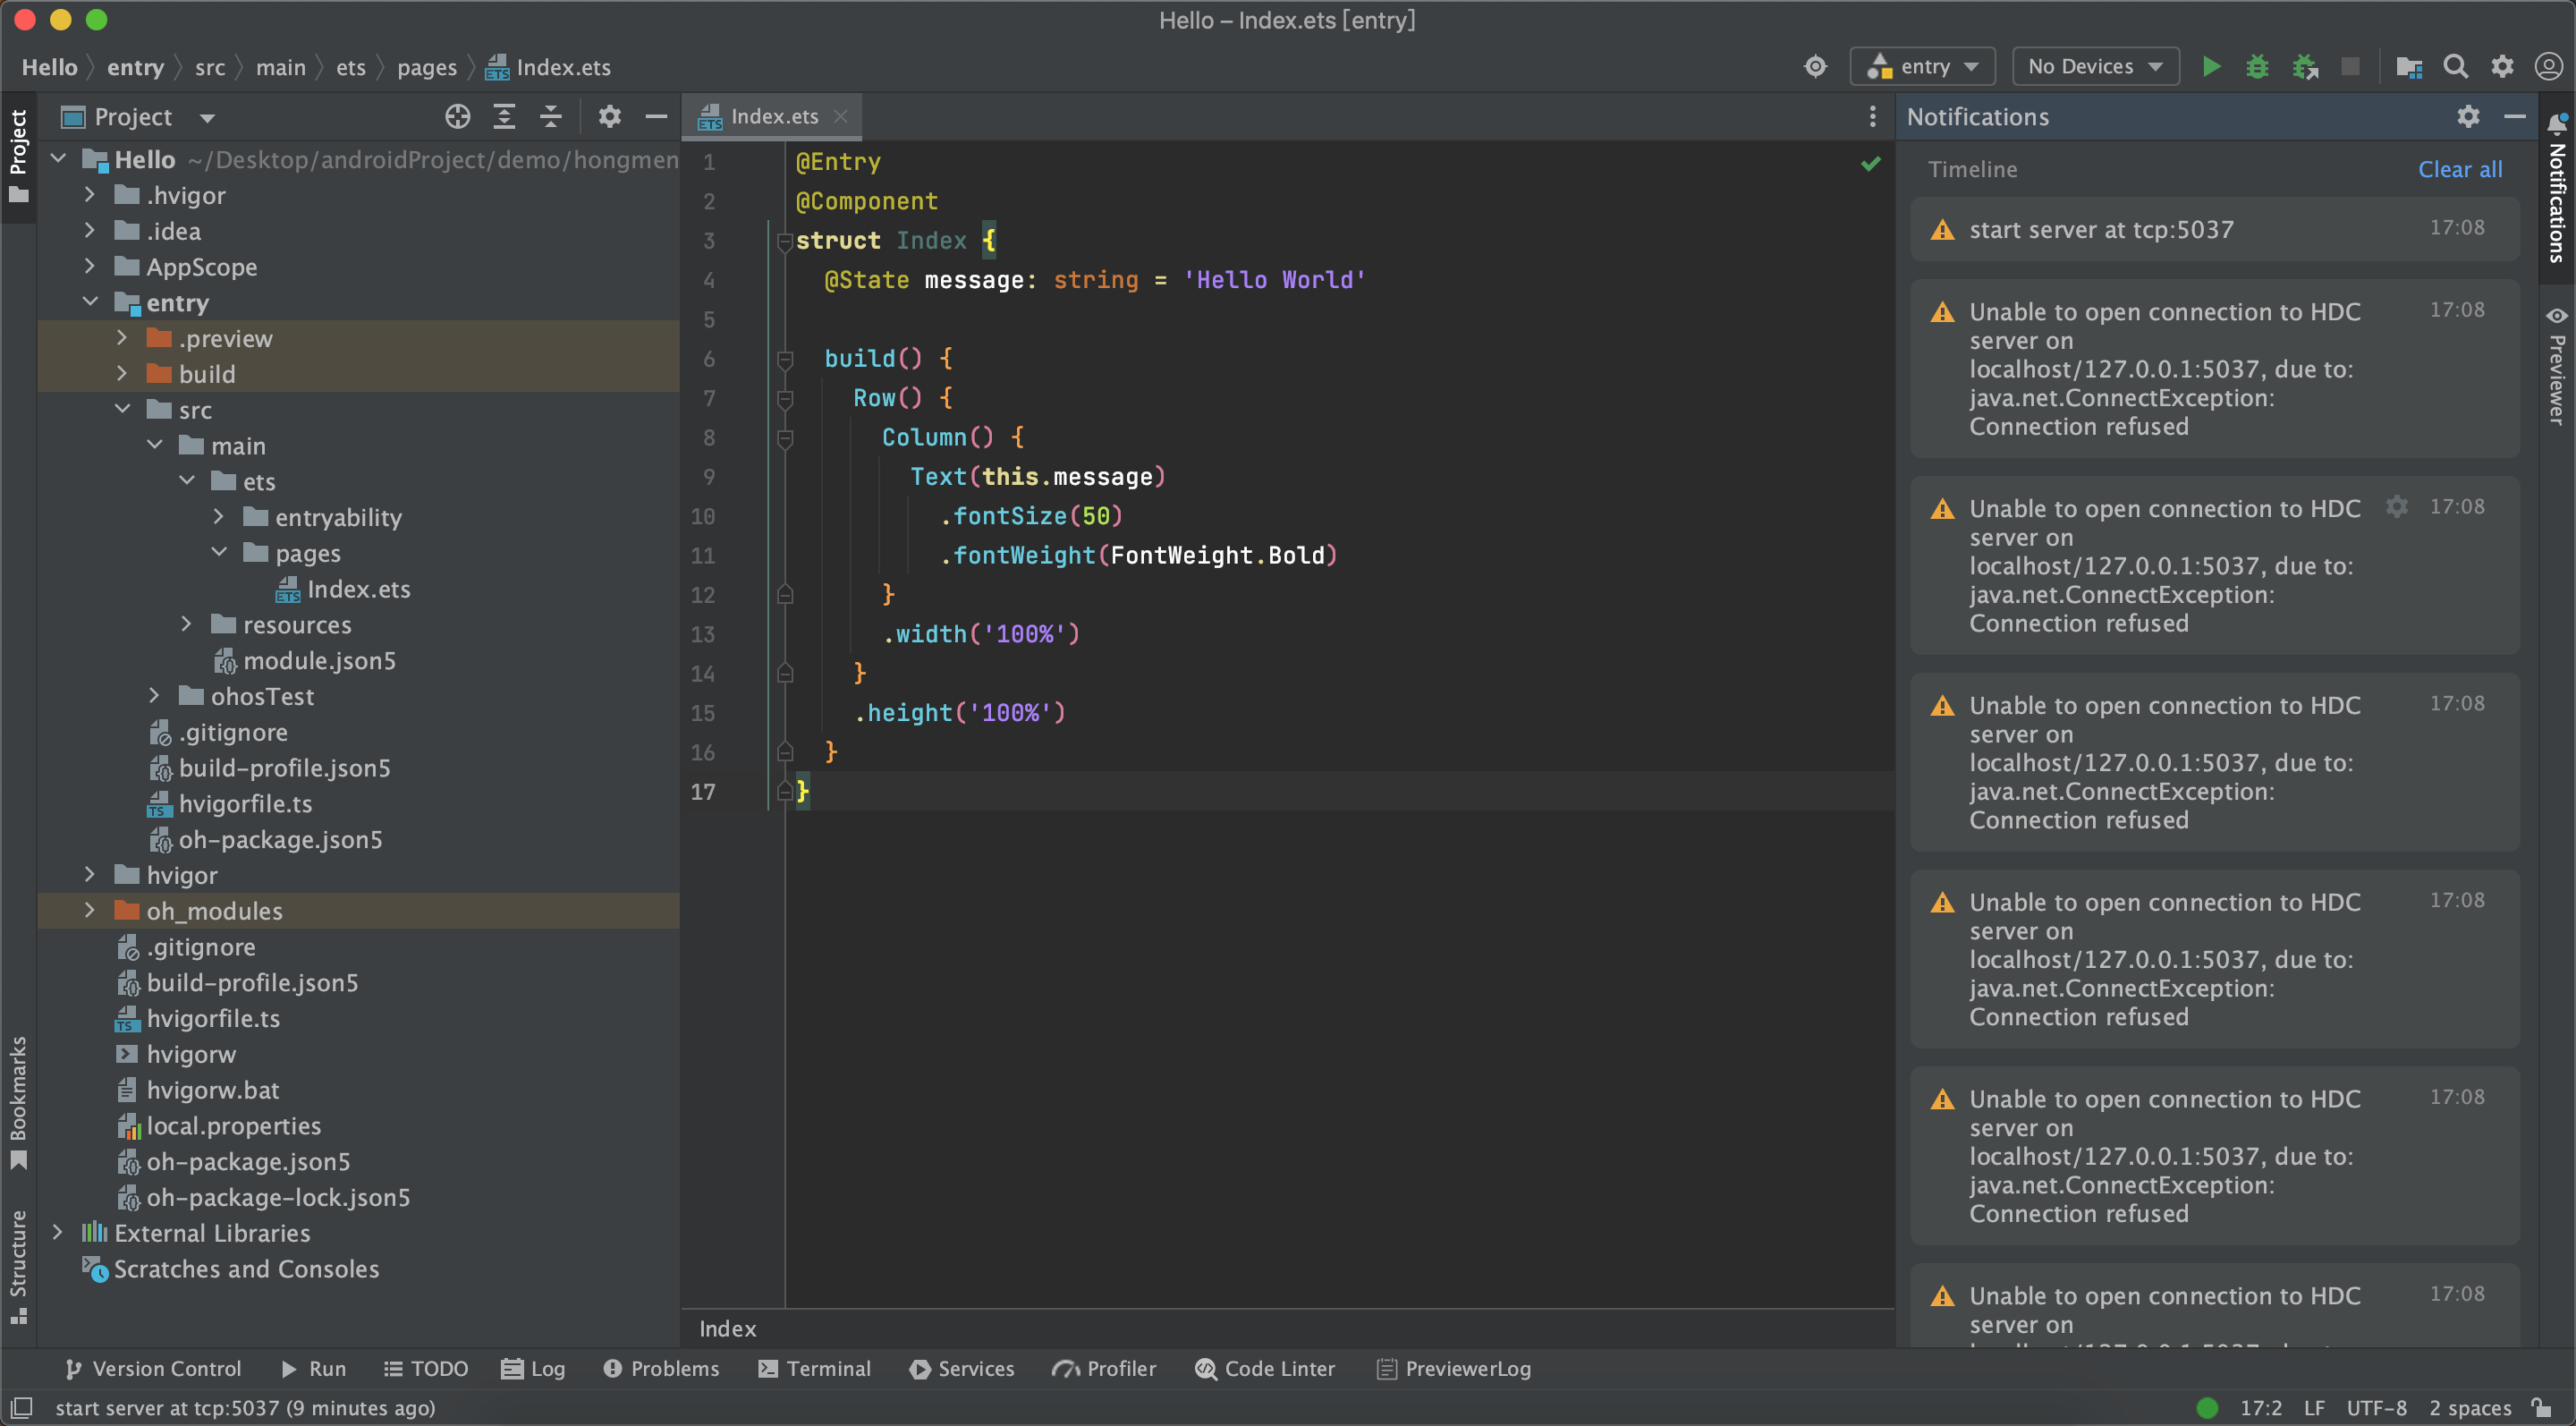Click the Index breadcrumb below the editor
The height and width of the screenshot is (1426, 2576).
click(727, 1328)
